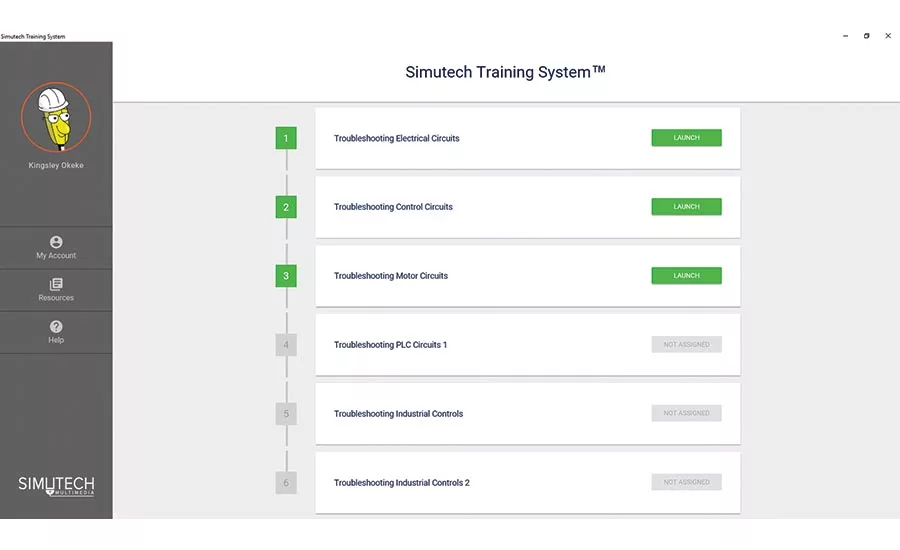This screenshot has height=550, width=900.
Task: Maximize the Simutech Training System window
Action: 866,36
